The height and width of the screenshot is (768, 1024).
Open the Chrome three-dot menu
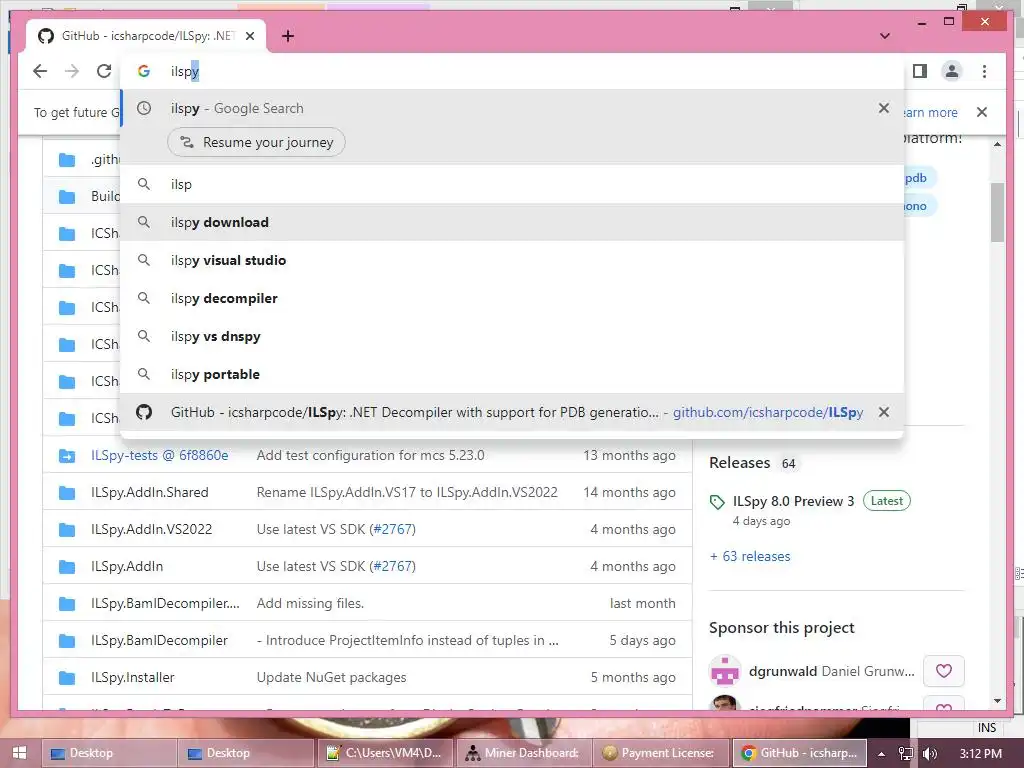pyautogui.click(x=984, y=71)
